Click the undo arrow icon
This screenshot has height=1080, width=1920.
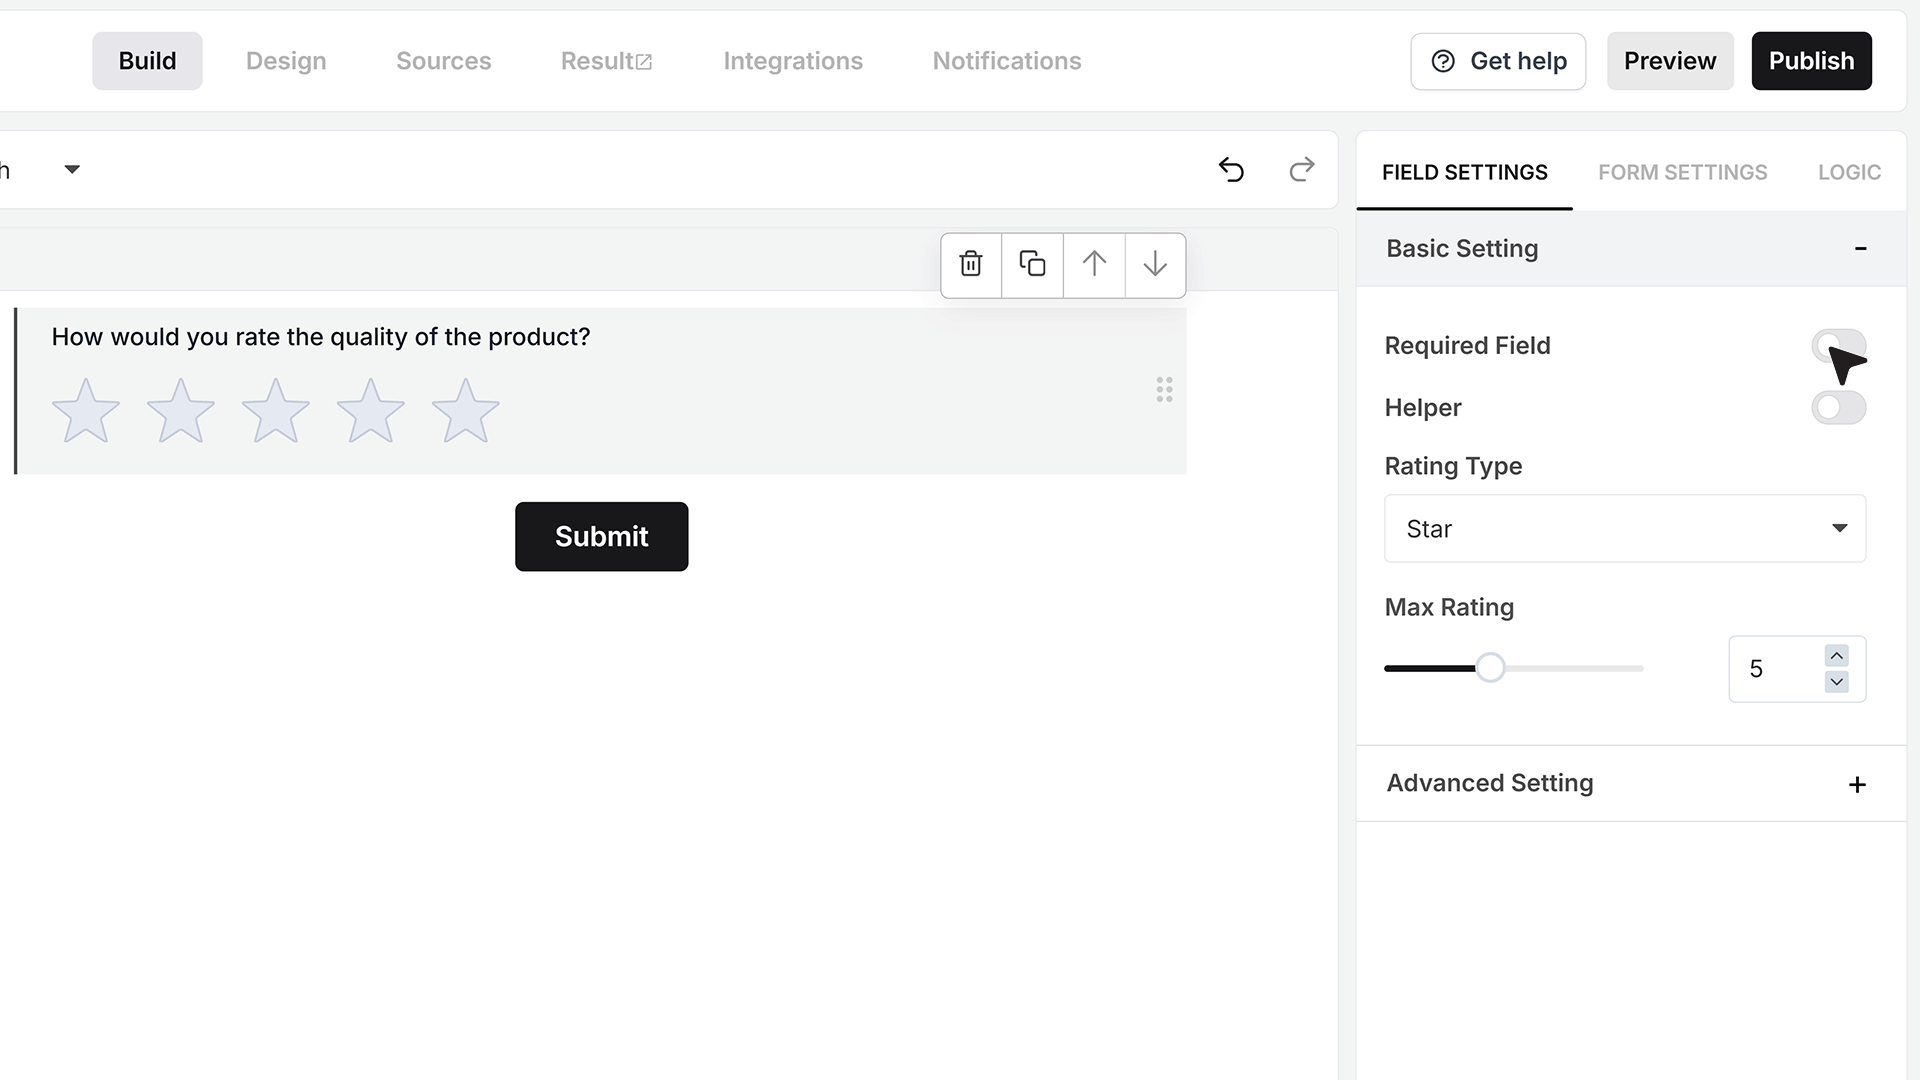(x=1231, y=170)
